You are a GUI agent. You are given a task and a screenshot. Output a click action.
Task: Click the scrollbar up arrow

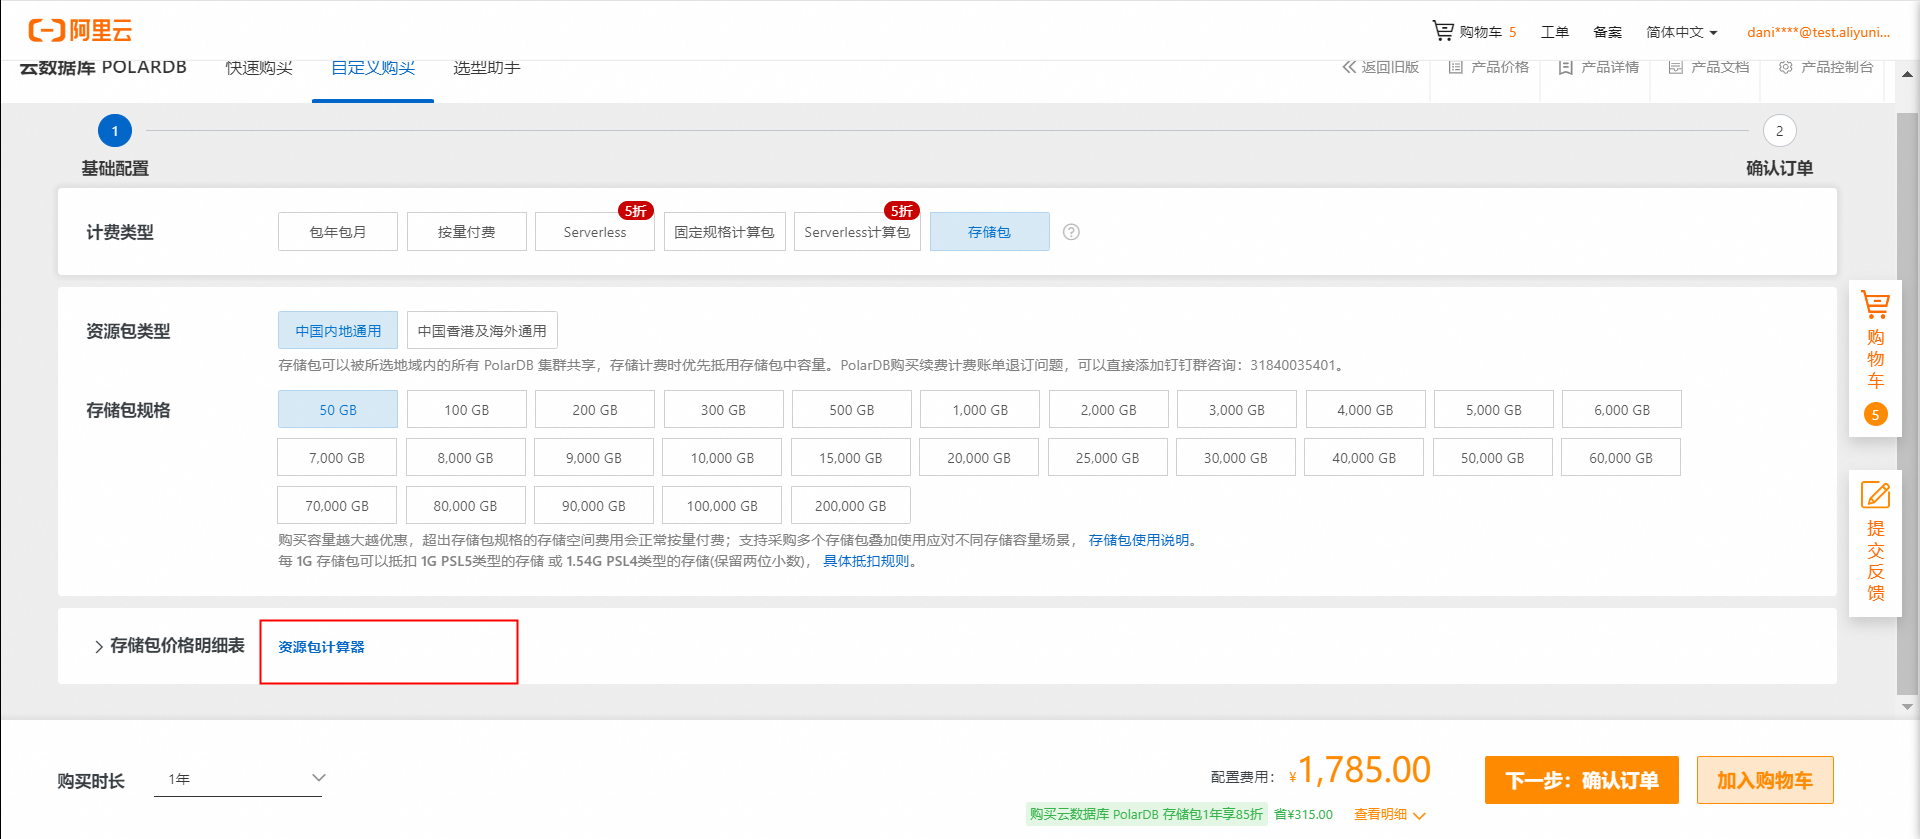pyautogui.click(x=1907, y=74)
